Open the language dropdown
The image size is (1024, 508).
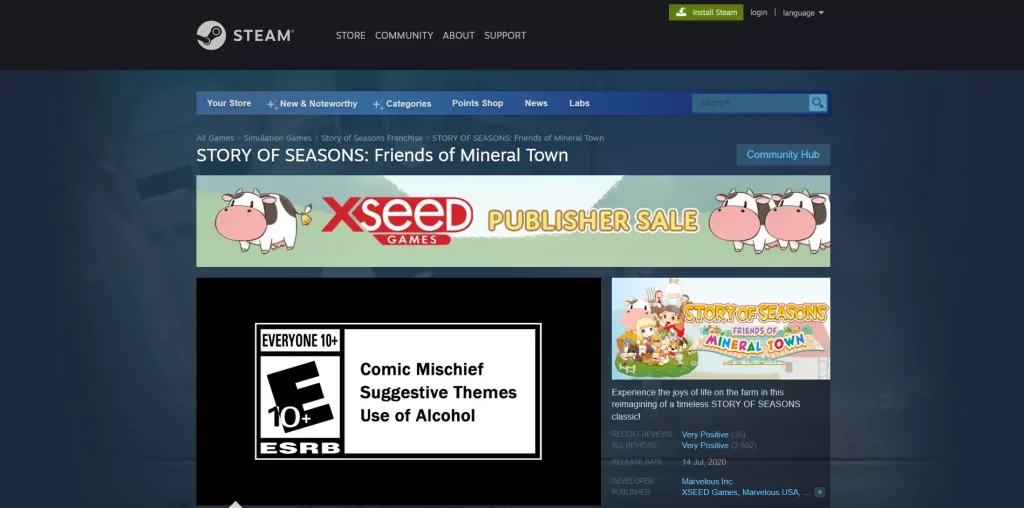803,13
